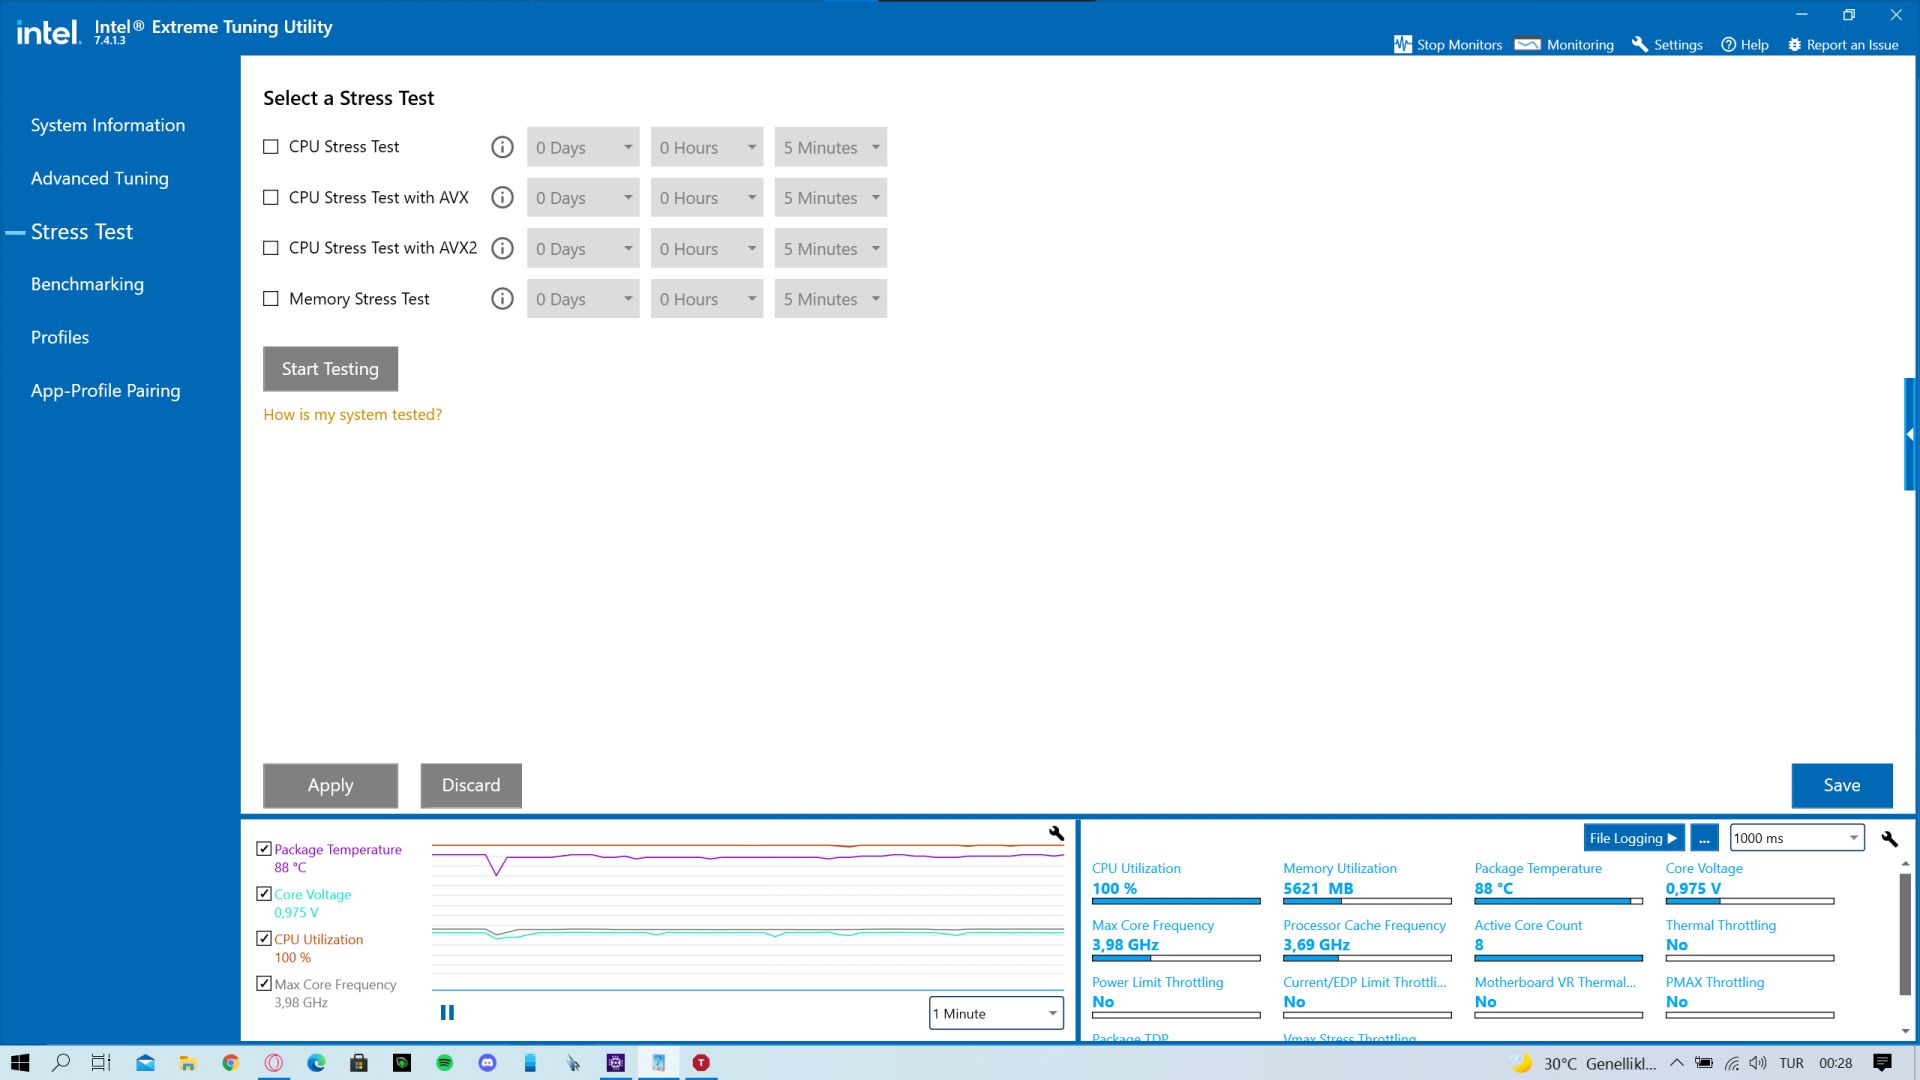1920x1080 pixels.
Task: Open the Benchmarking section
Action: point(87,284)
